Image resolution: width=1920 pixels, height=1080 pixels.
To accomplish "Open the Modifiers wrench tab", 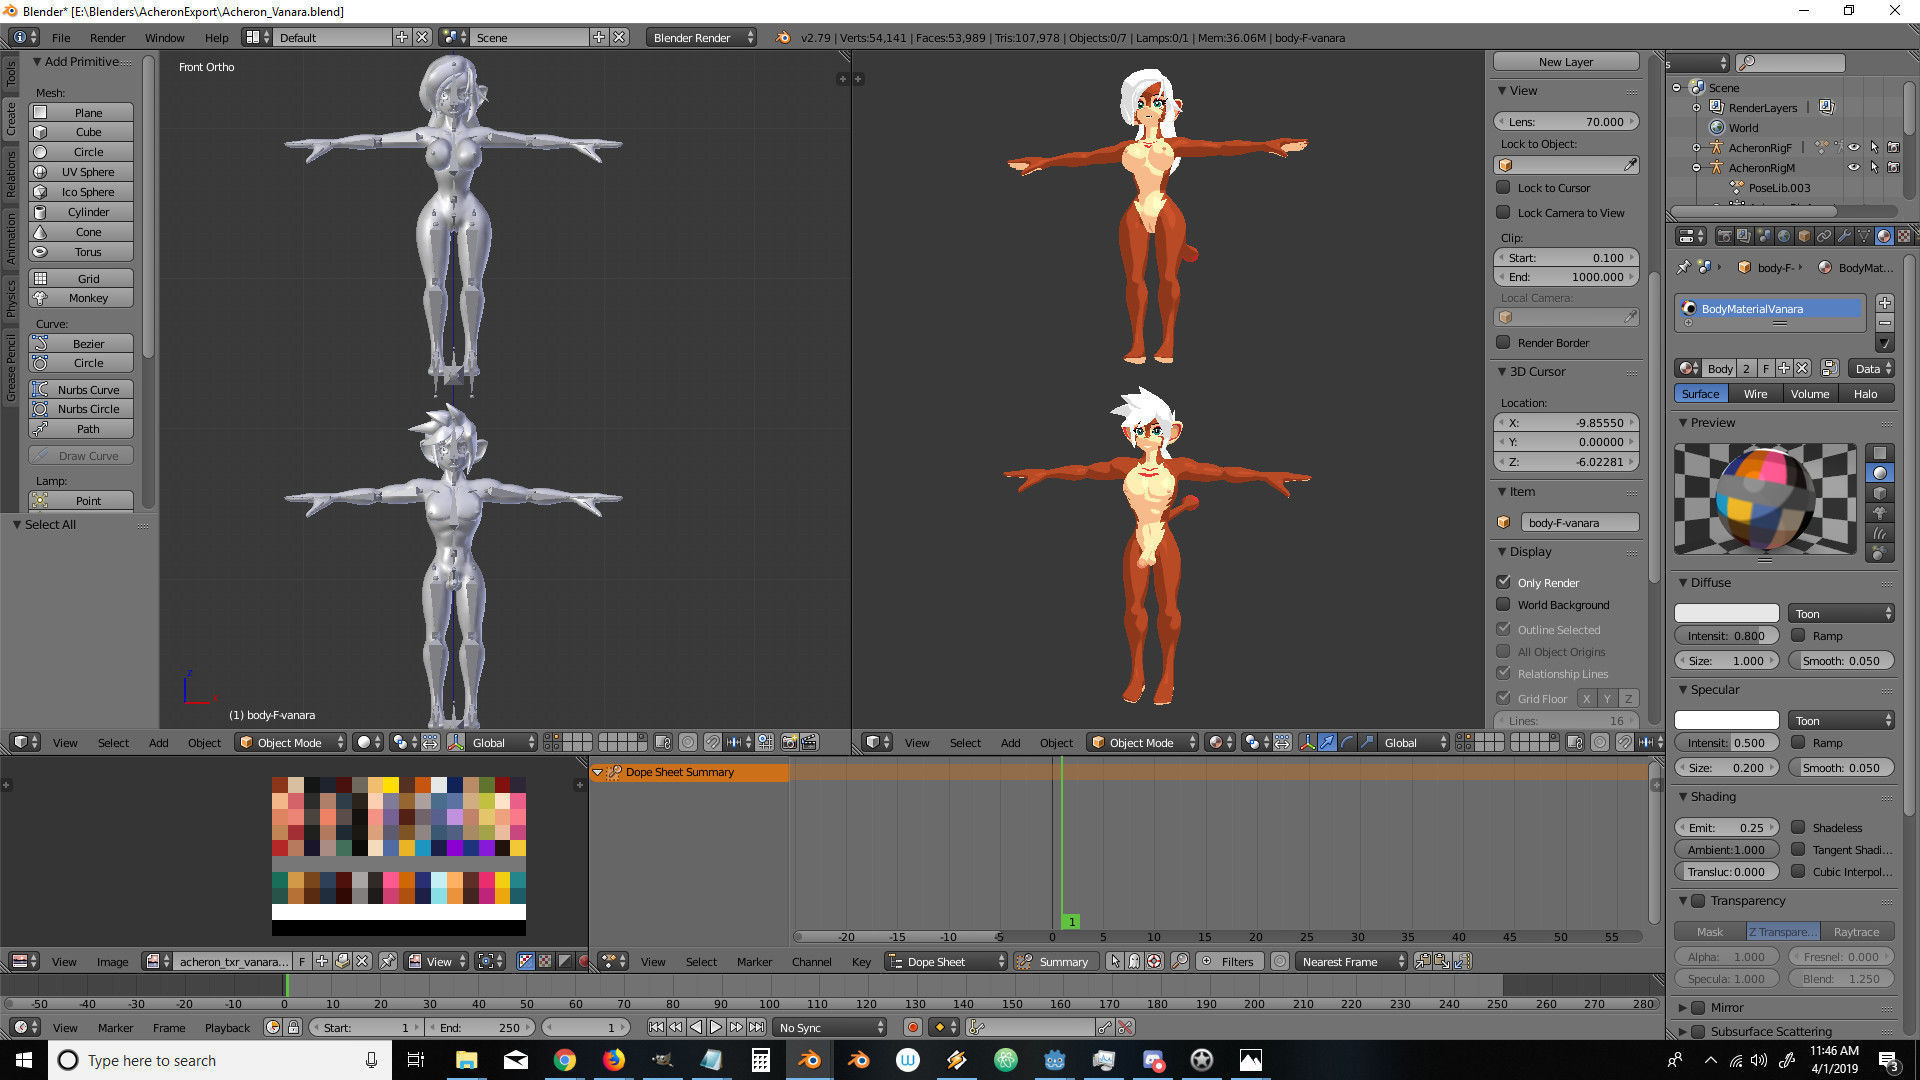I will tap(1844, 236).
